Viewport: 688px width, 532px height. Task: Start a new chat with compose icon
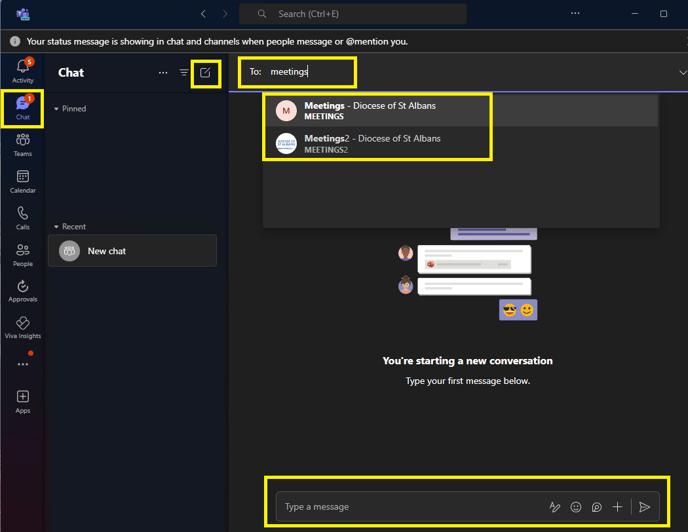pos(205,73)
